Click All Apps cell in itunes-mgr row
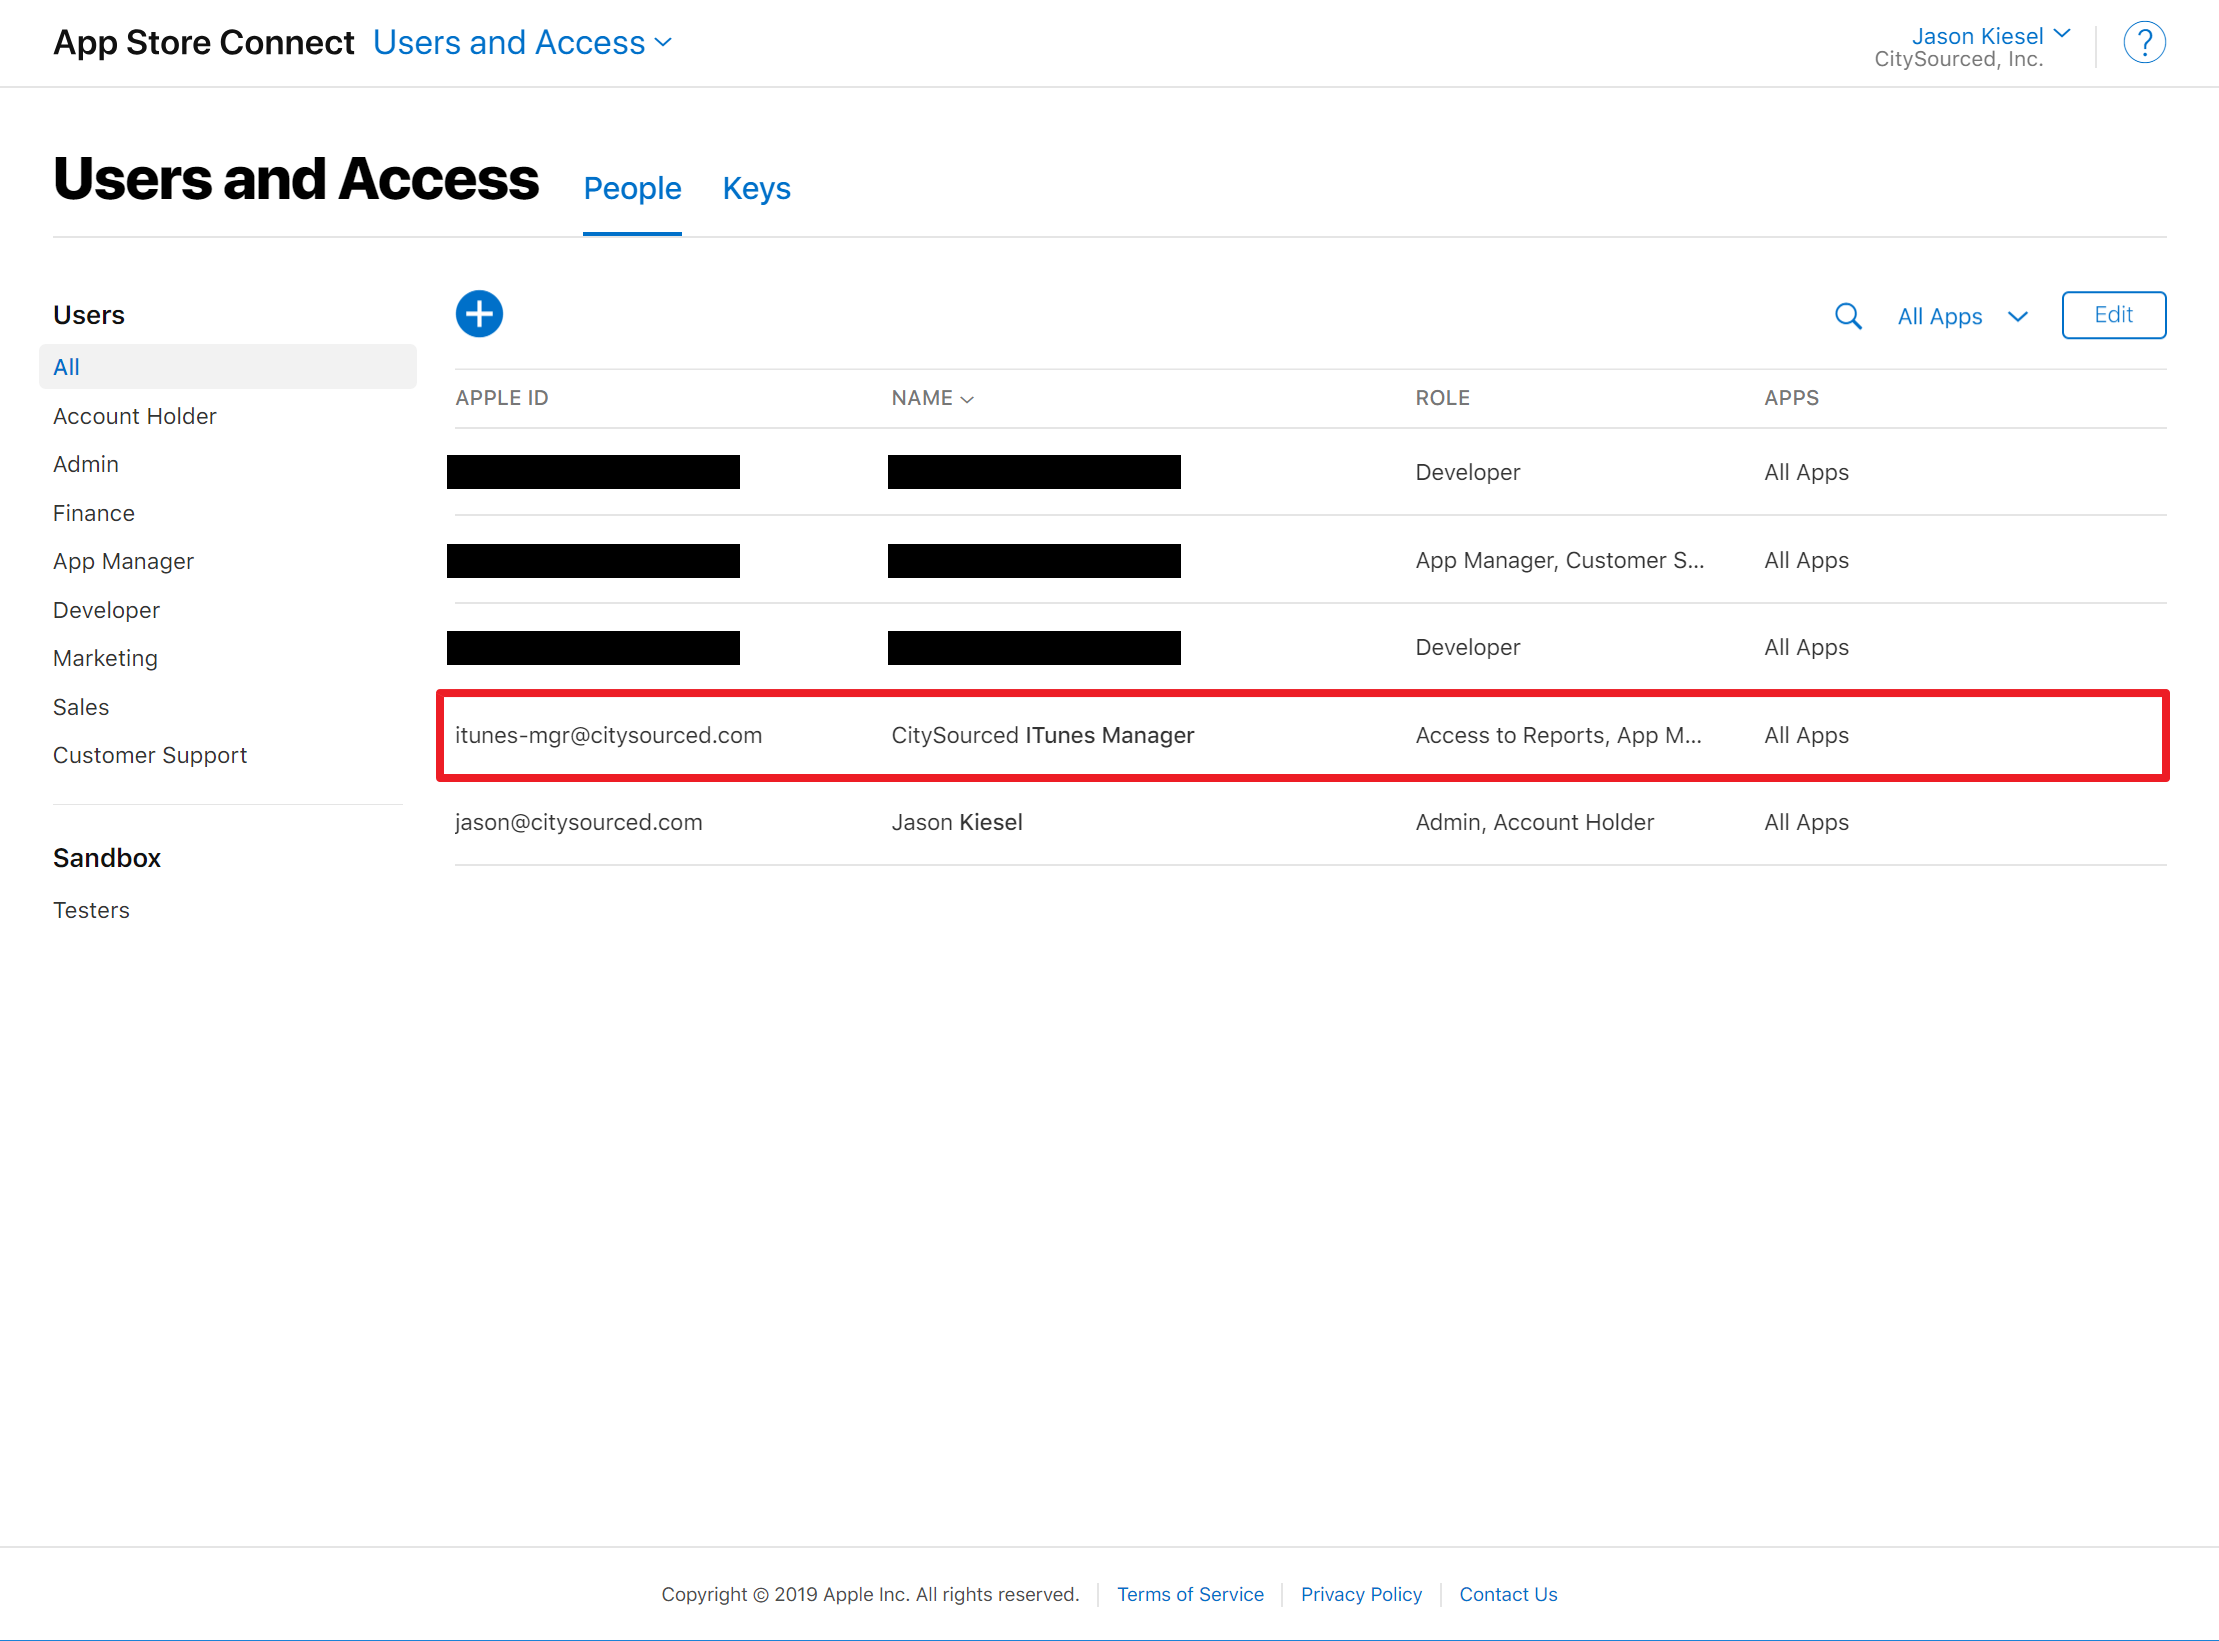Image resolution: width=2219 pixels, height=1641 pixels. (1806, 735)
